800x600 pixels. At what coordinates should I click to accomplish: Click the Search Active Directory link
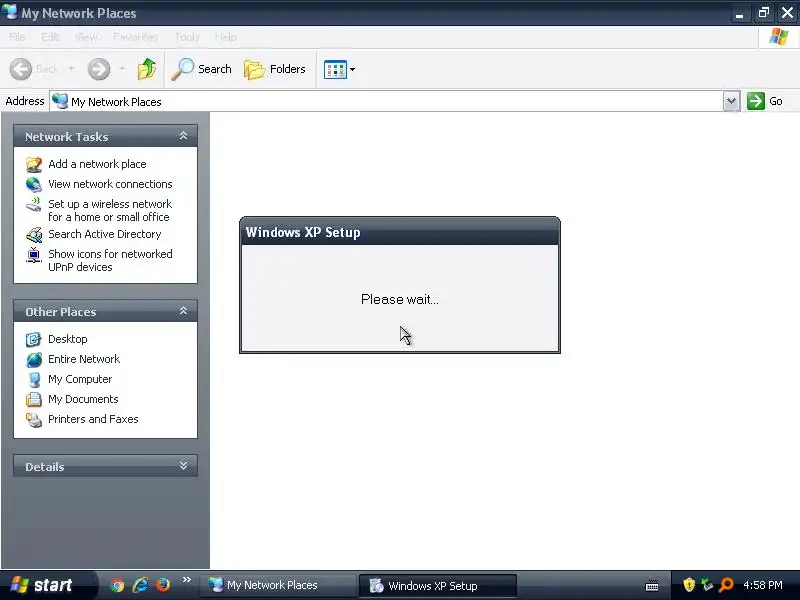point(105,234)
